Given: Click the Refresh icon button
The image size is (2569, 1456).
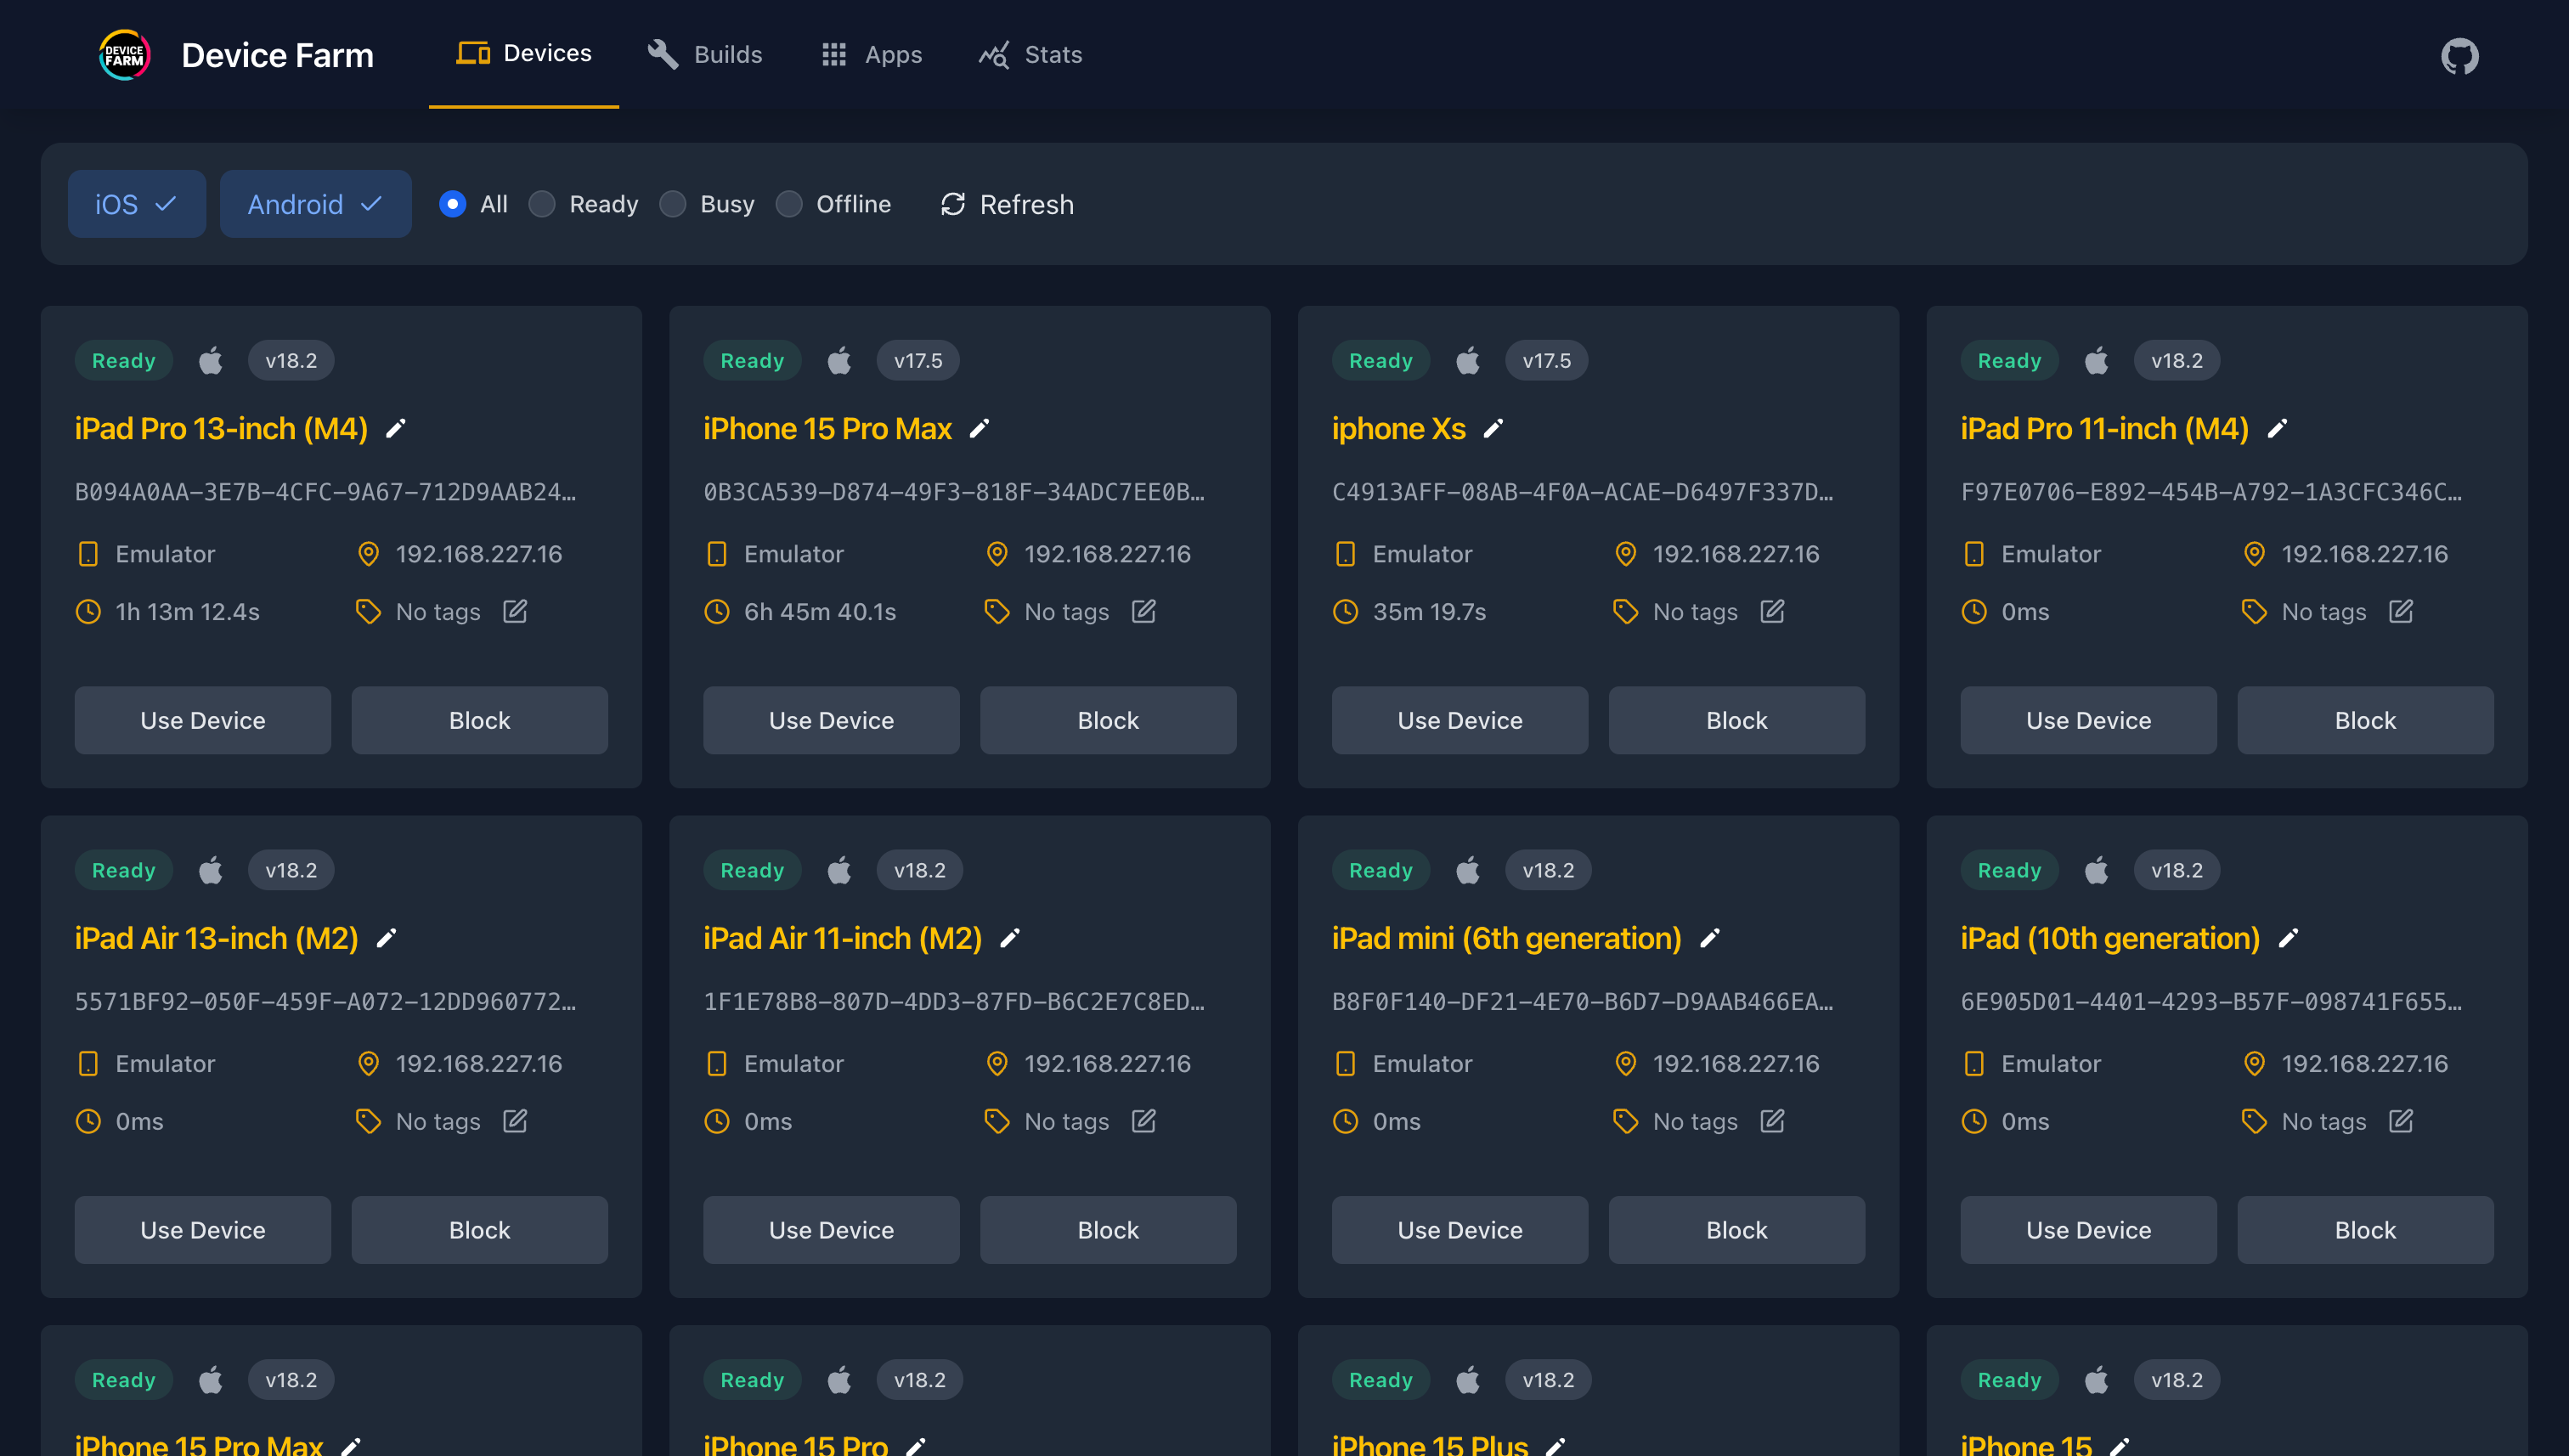Looking at the screenshot, I should click(x=953, y=204).
